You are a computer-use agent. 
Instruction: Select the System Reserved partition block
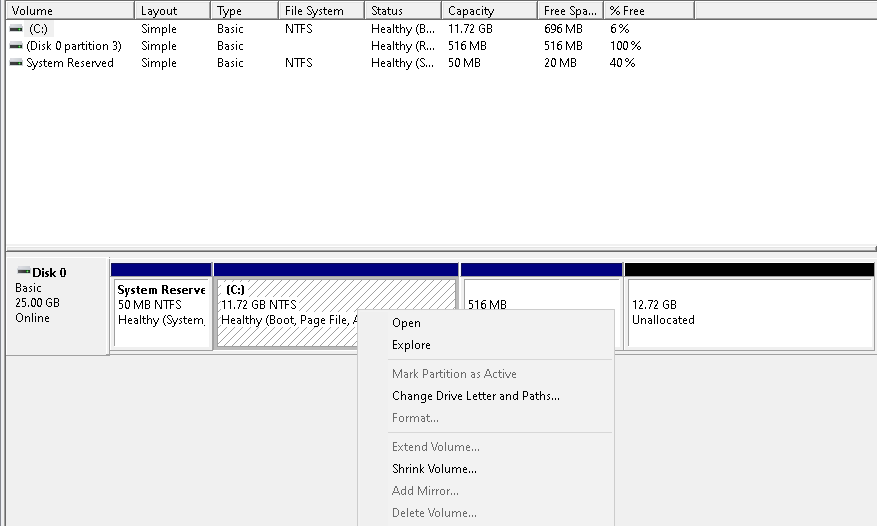161,312
